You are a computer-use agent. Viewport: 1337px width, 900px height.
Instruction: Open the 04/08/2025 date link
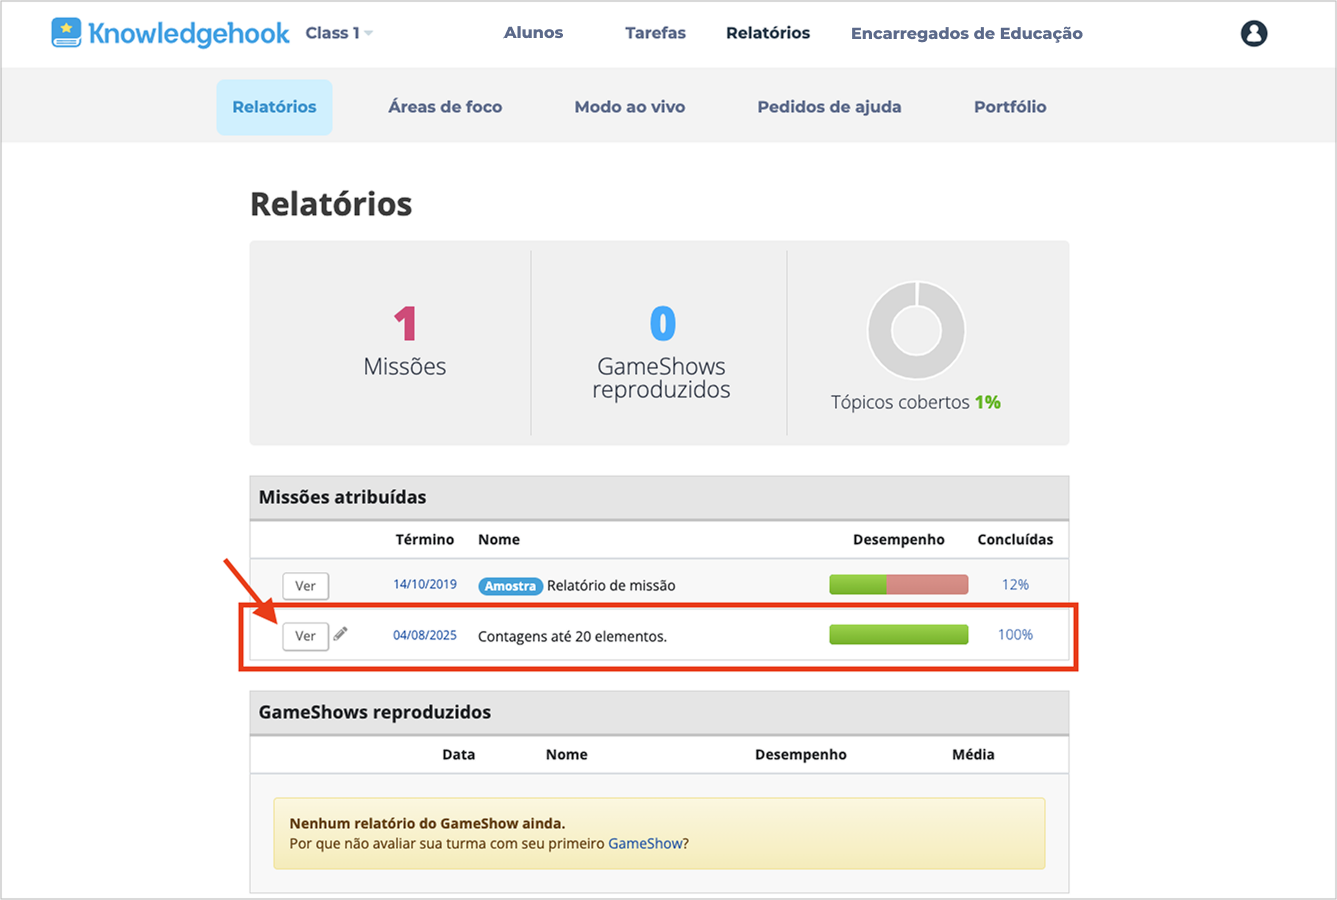point(425,635)
